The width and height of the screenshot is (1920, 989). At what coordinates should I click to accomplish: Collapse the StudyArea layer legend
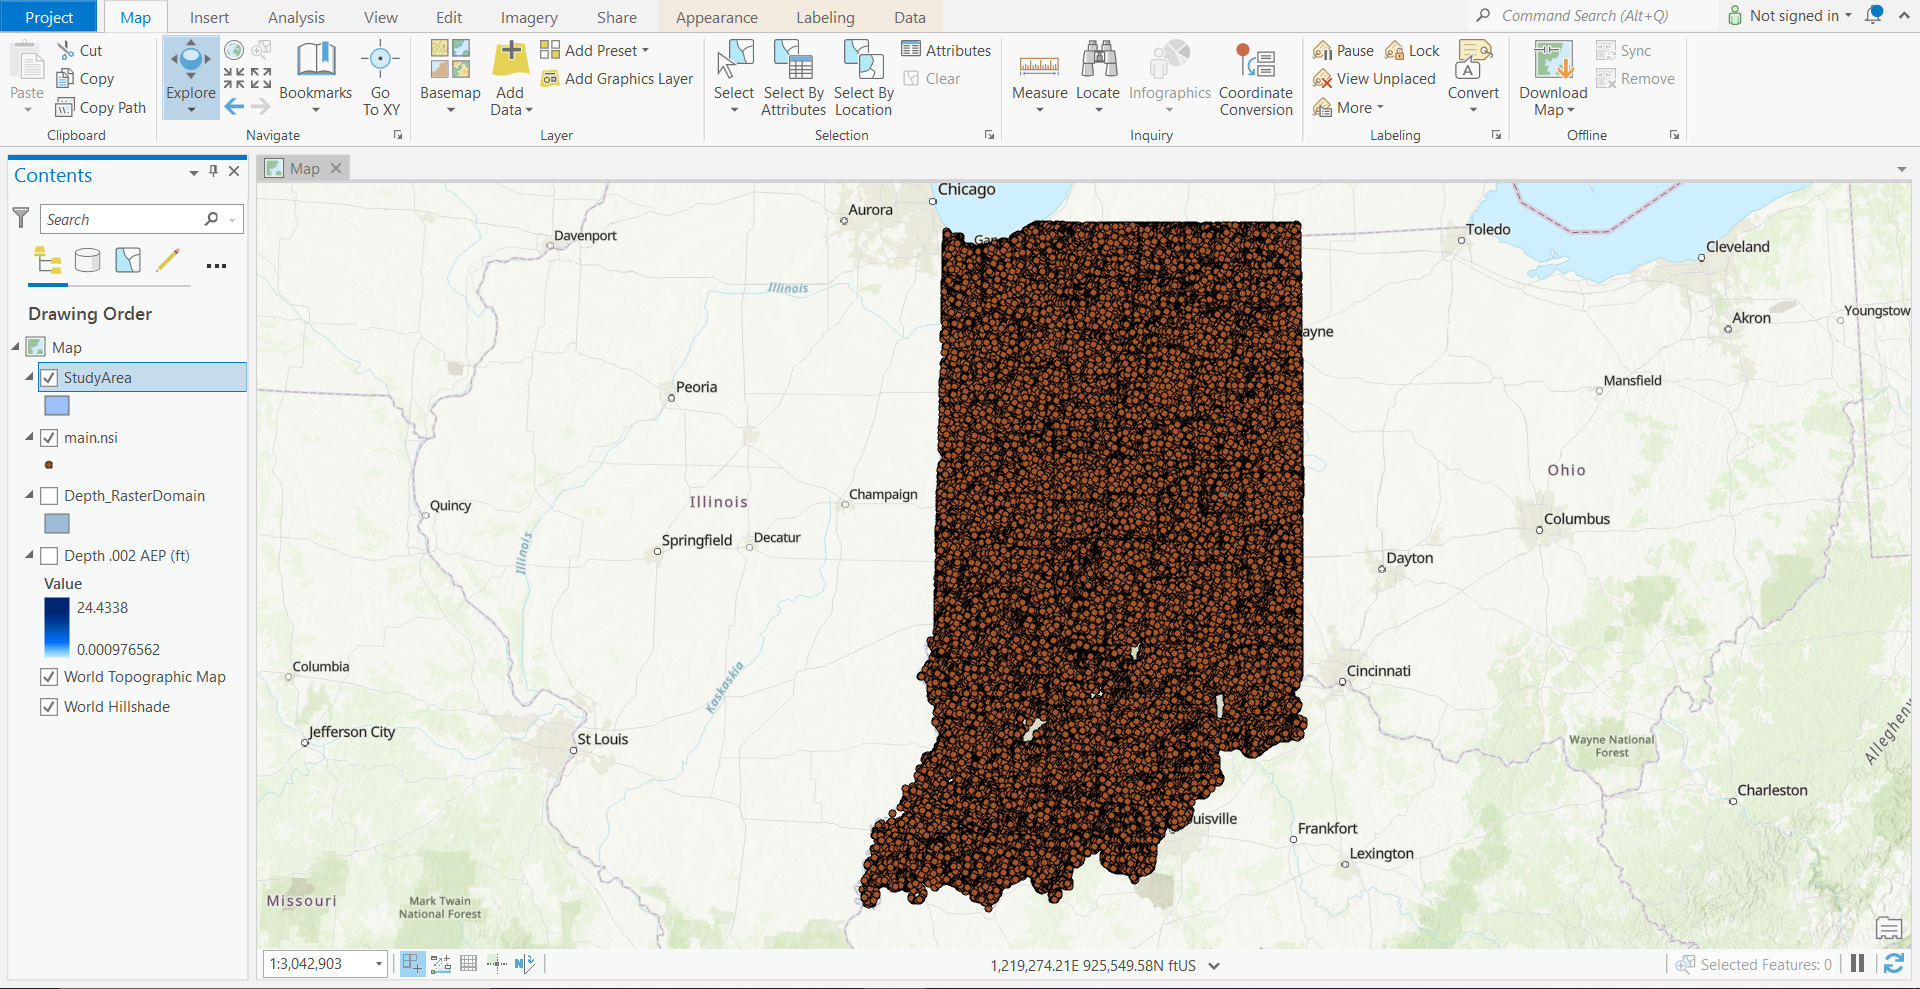click(x=29, y=377)
